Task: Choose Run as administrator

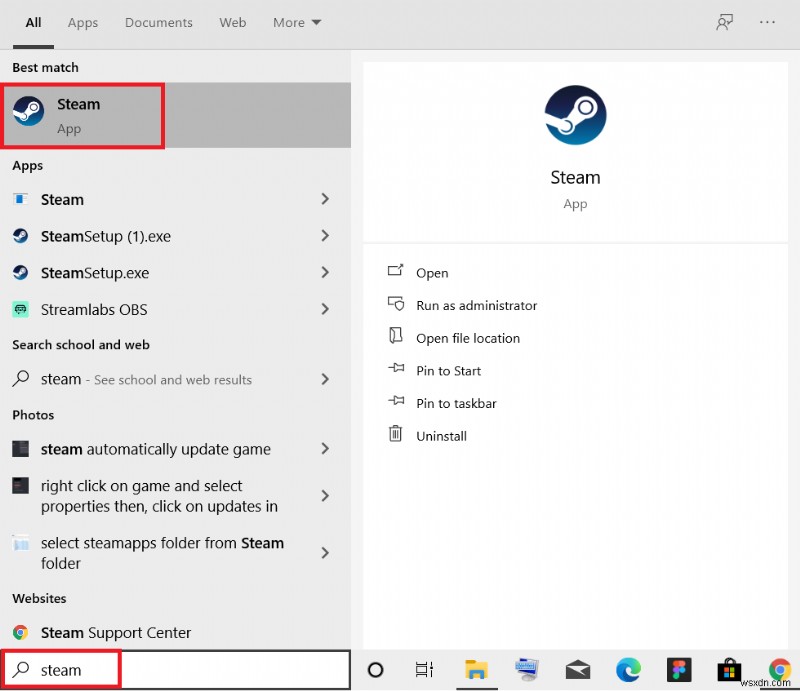Action: point(477,306)
